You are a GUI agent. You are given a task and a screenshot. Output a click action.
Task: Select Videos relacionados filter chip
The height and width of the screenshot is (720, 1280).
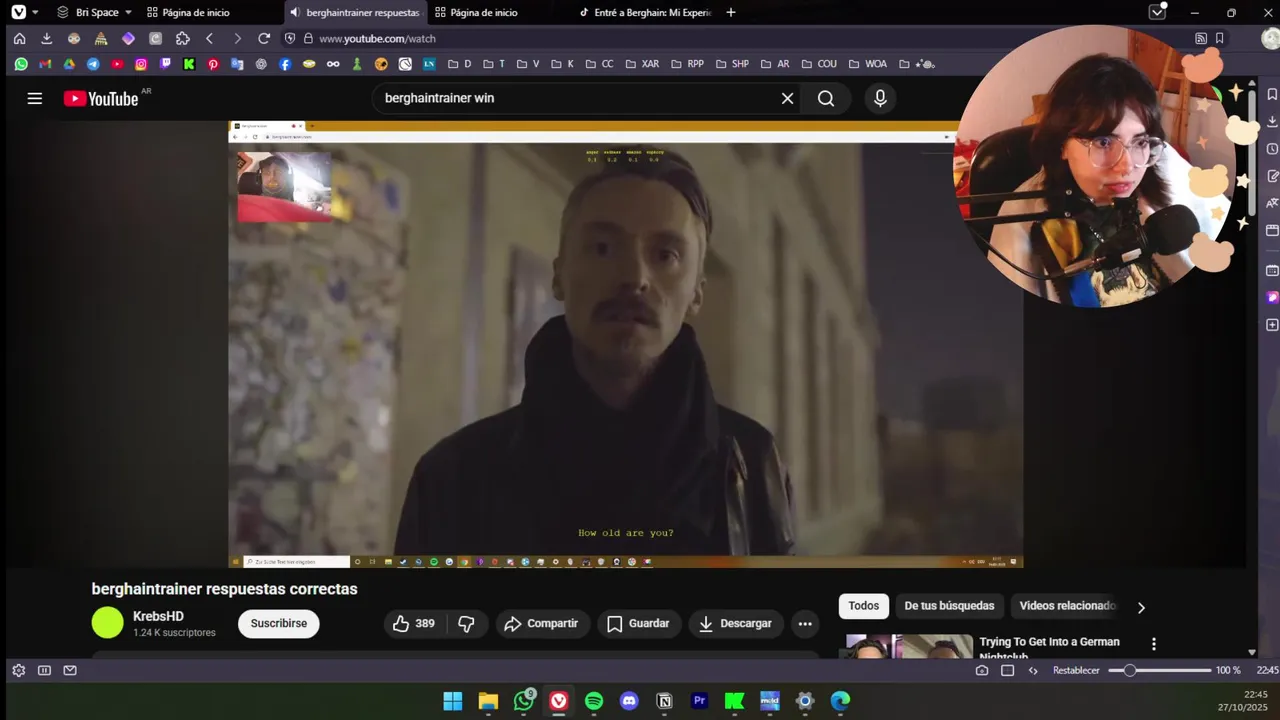(x=1067, y=606)
